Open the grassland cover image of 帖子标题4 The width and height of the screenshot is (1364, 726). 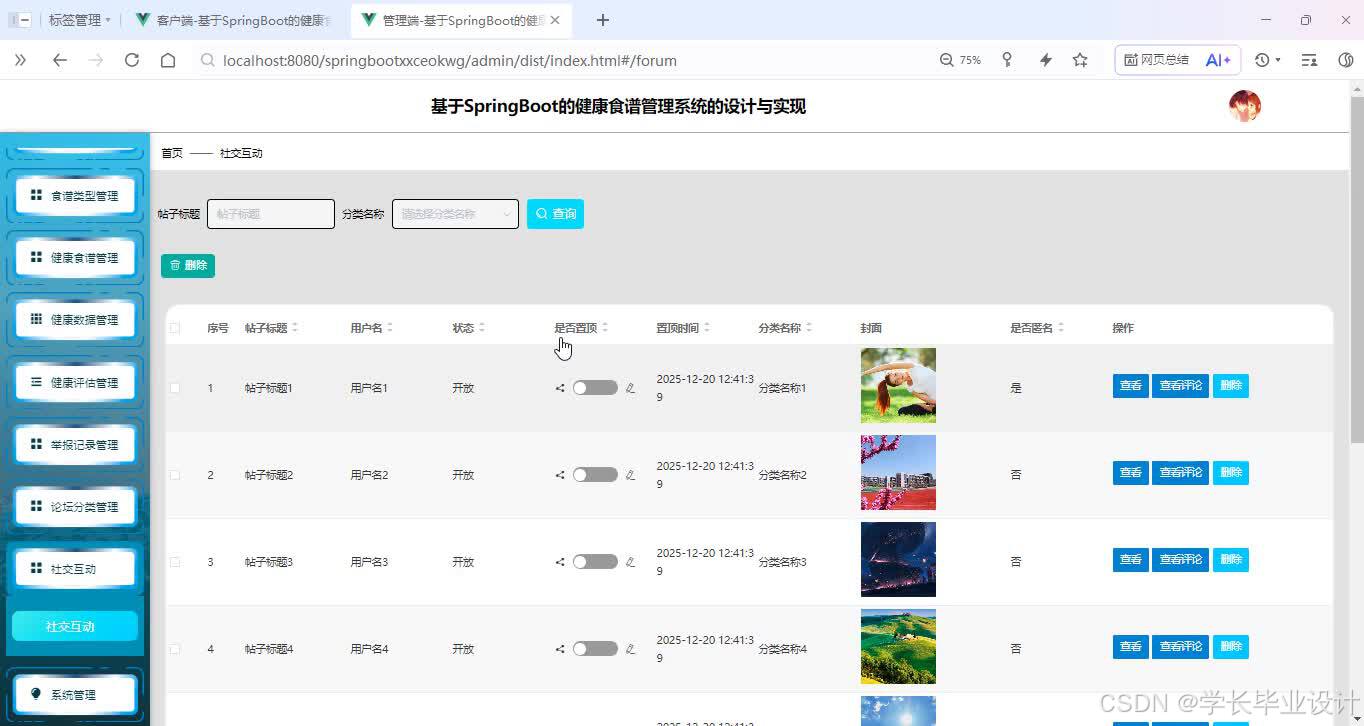point(898,646)
